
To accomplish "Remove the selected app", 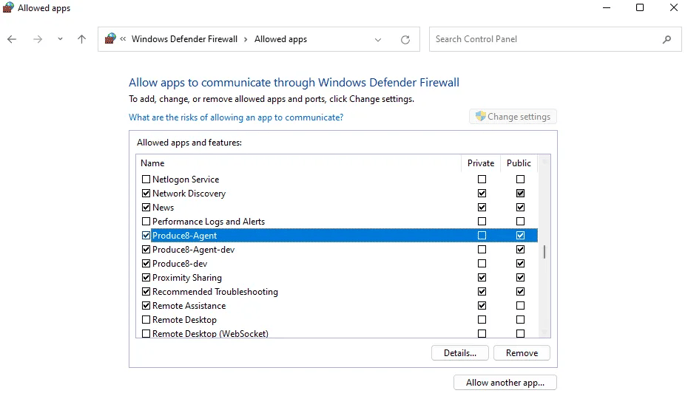I will pos(522,353).
